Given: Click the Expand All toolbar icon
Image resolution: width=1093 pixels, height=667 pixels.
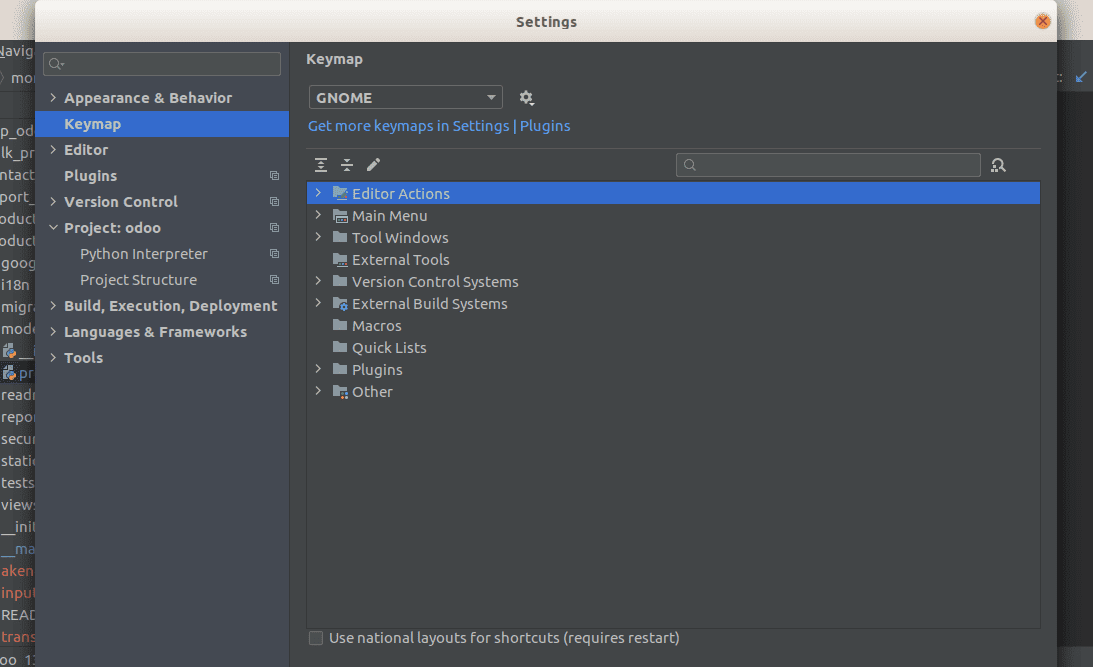Looking at the screenshot, I should [321, 165].
